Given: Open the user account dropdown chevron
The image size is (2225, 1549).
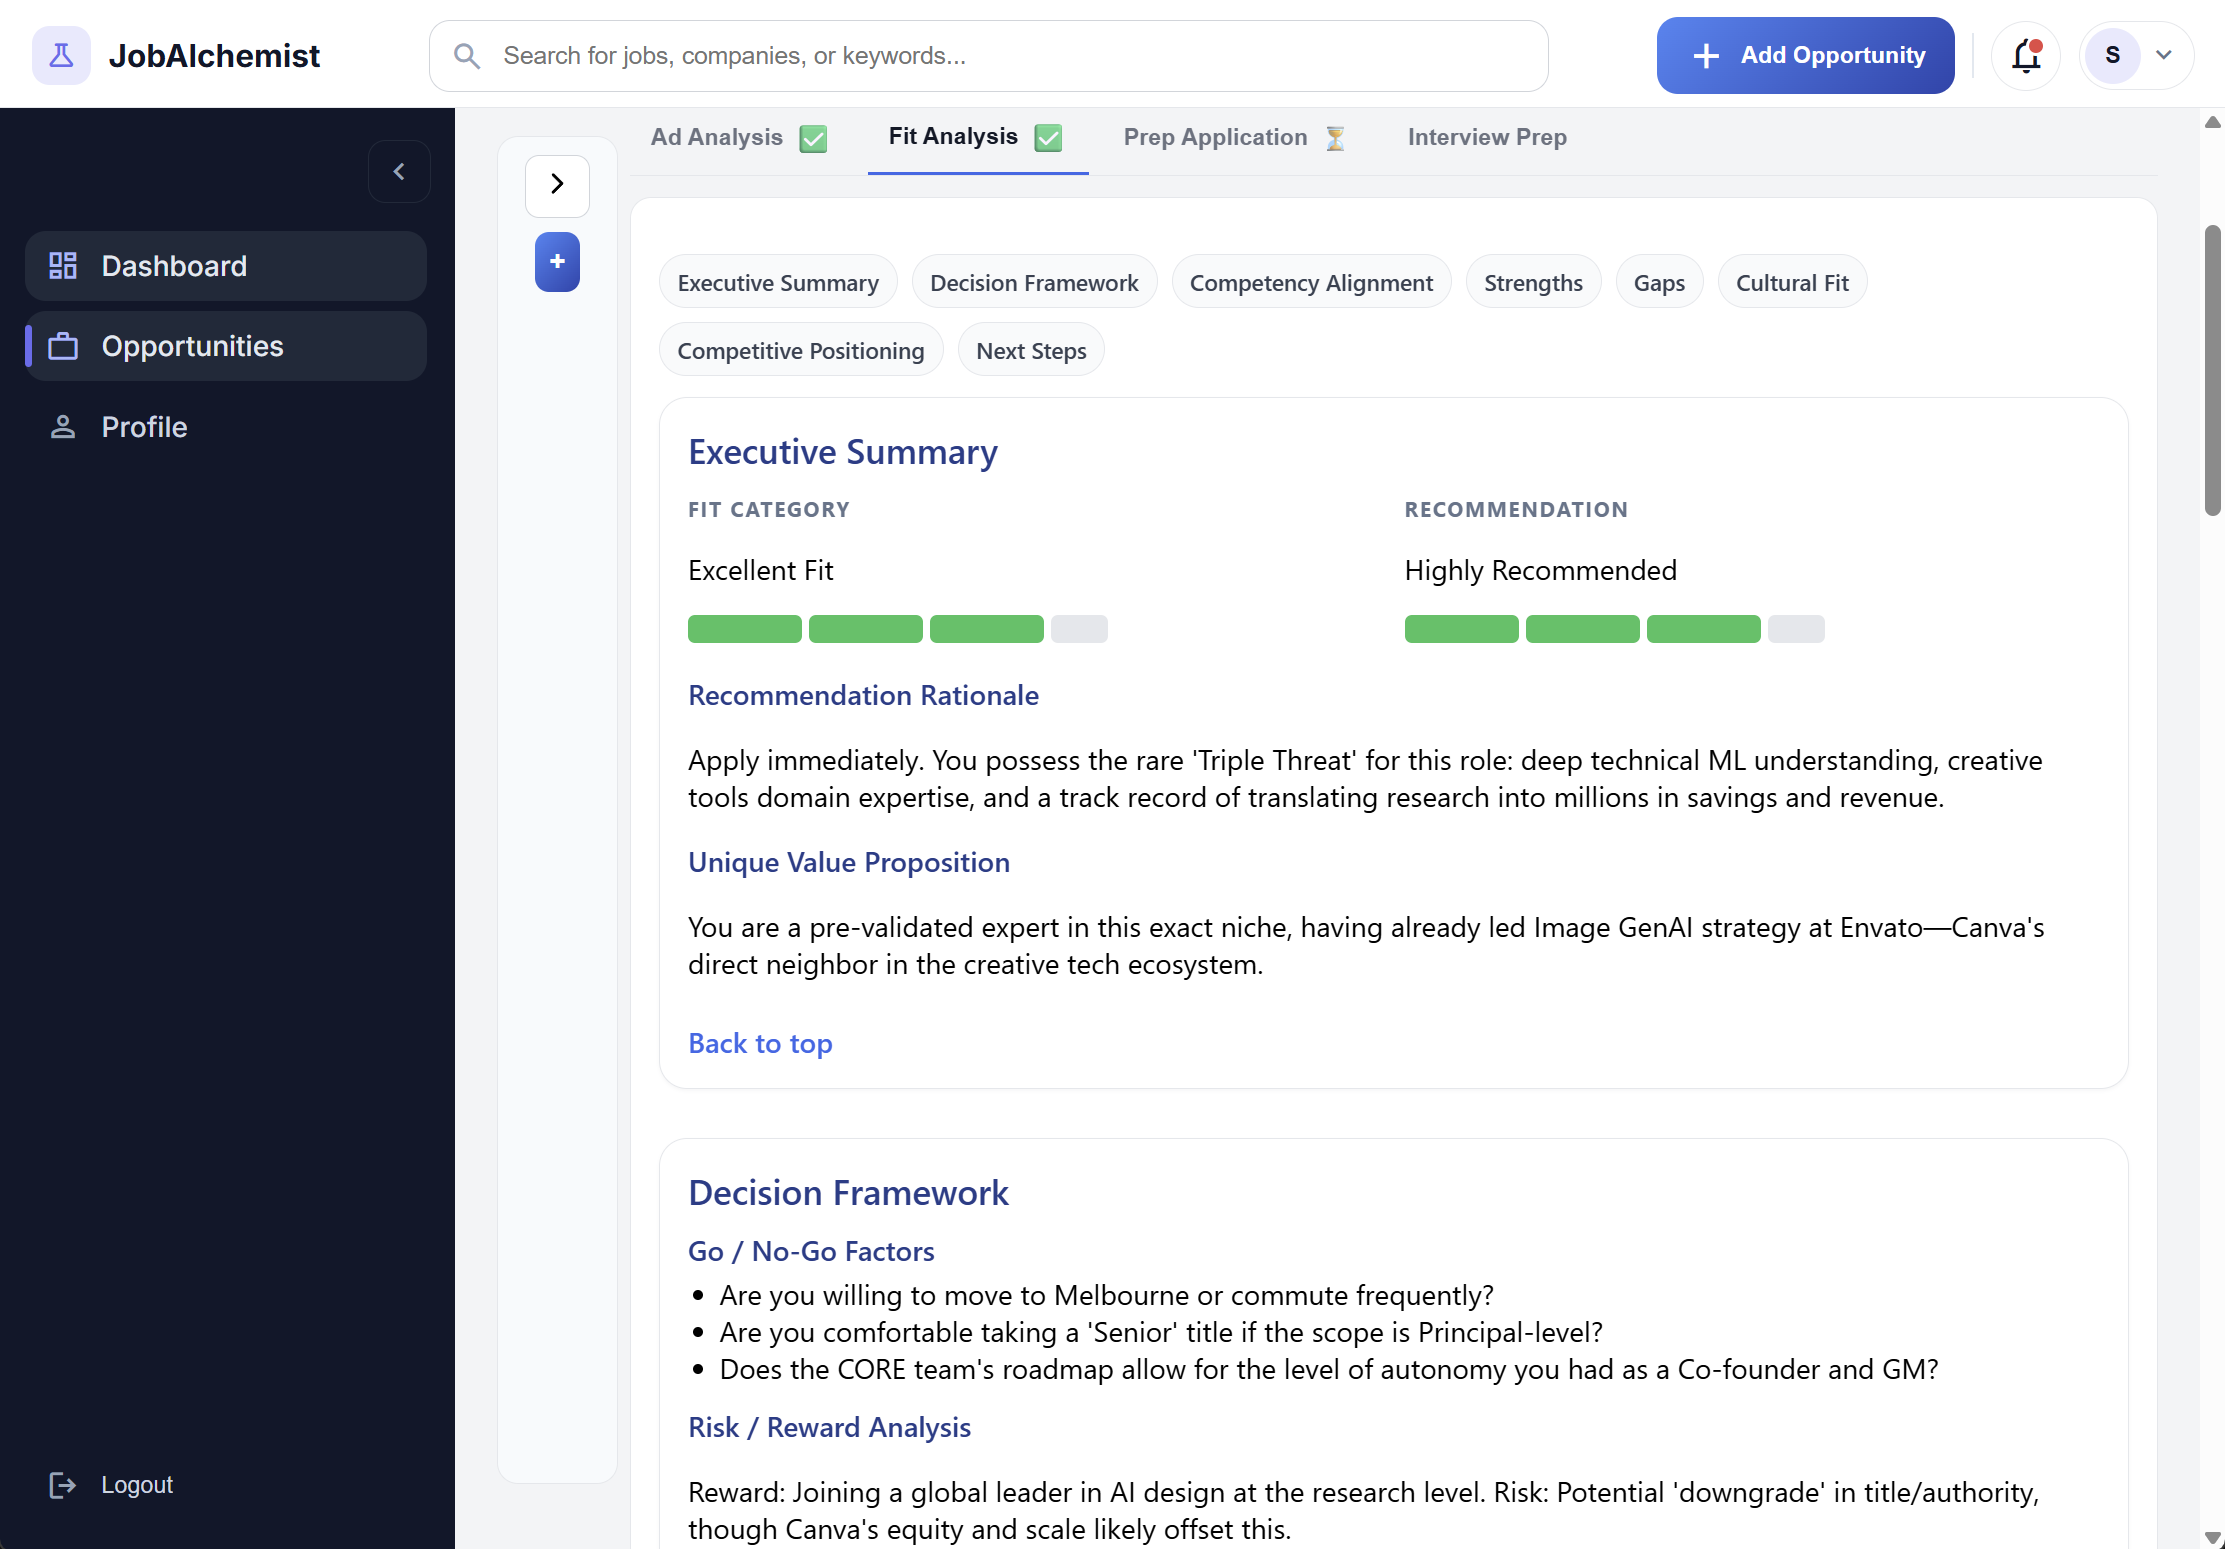Looking at the screenshot, I should click(2164, 56).
